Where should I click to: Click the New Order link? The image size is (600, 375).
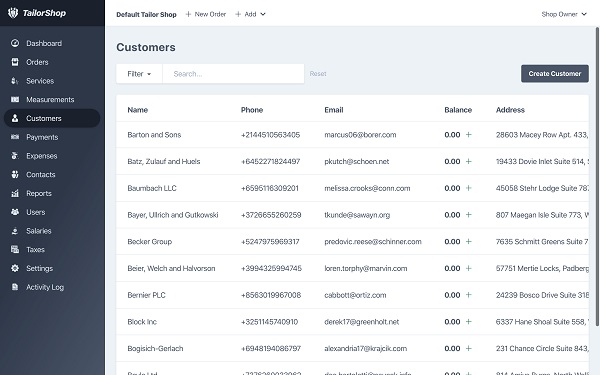(206, 14)
